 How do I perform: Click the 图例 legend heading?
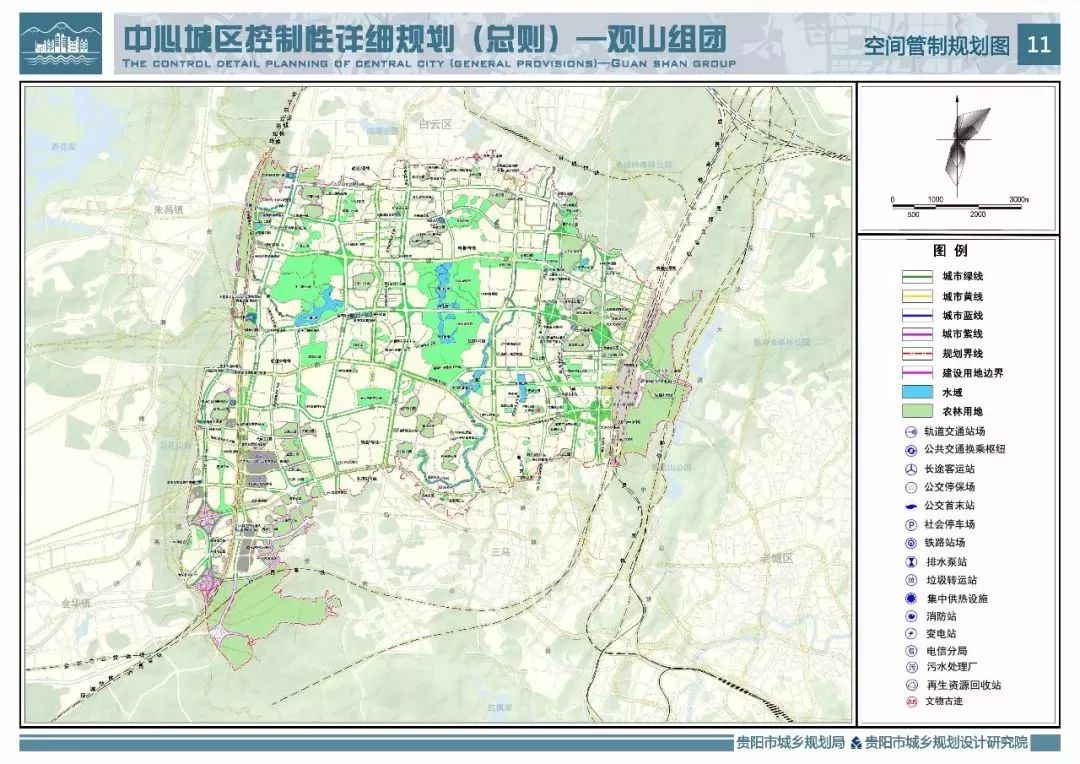click(x=951, y=251)
